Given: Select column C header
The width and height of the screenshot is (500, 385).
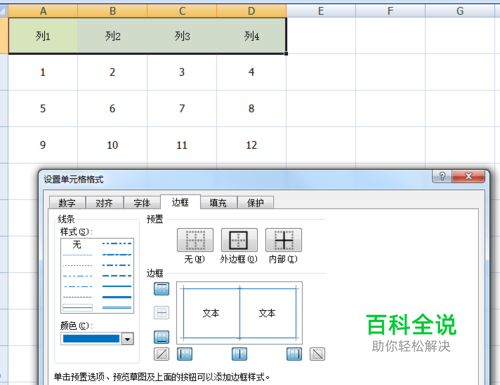Looking at the screenshot, I should (182, 11).
